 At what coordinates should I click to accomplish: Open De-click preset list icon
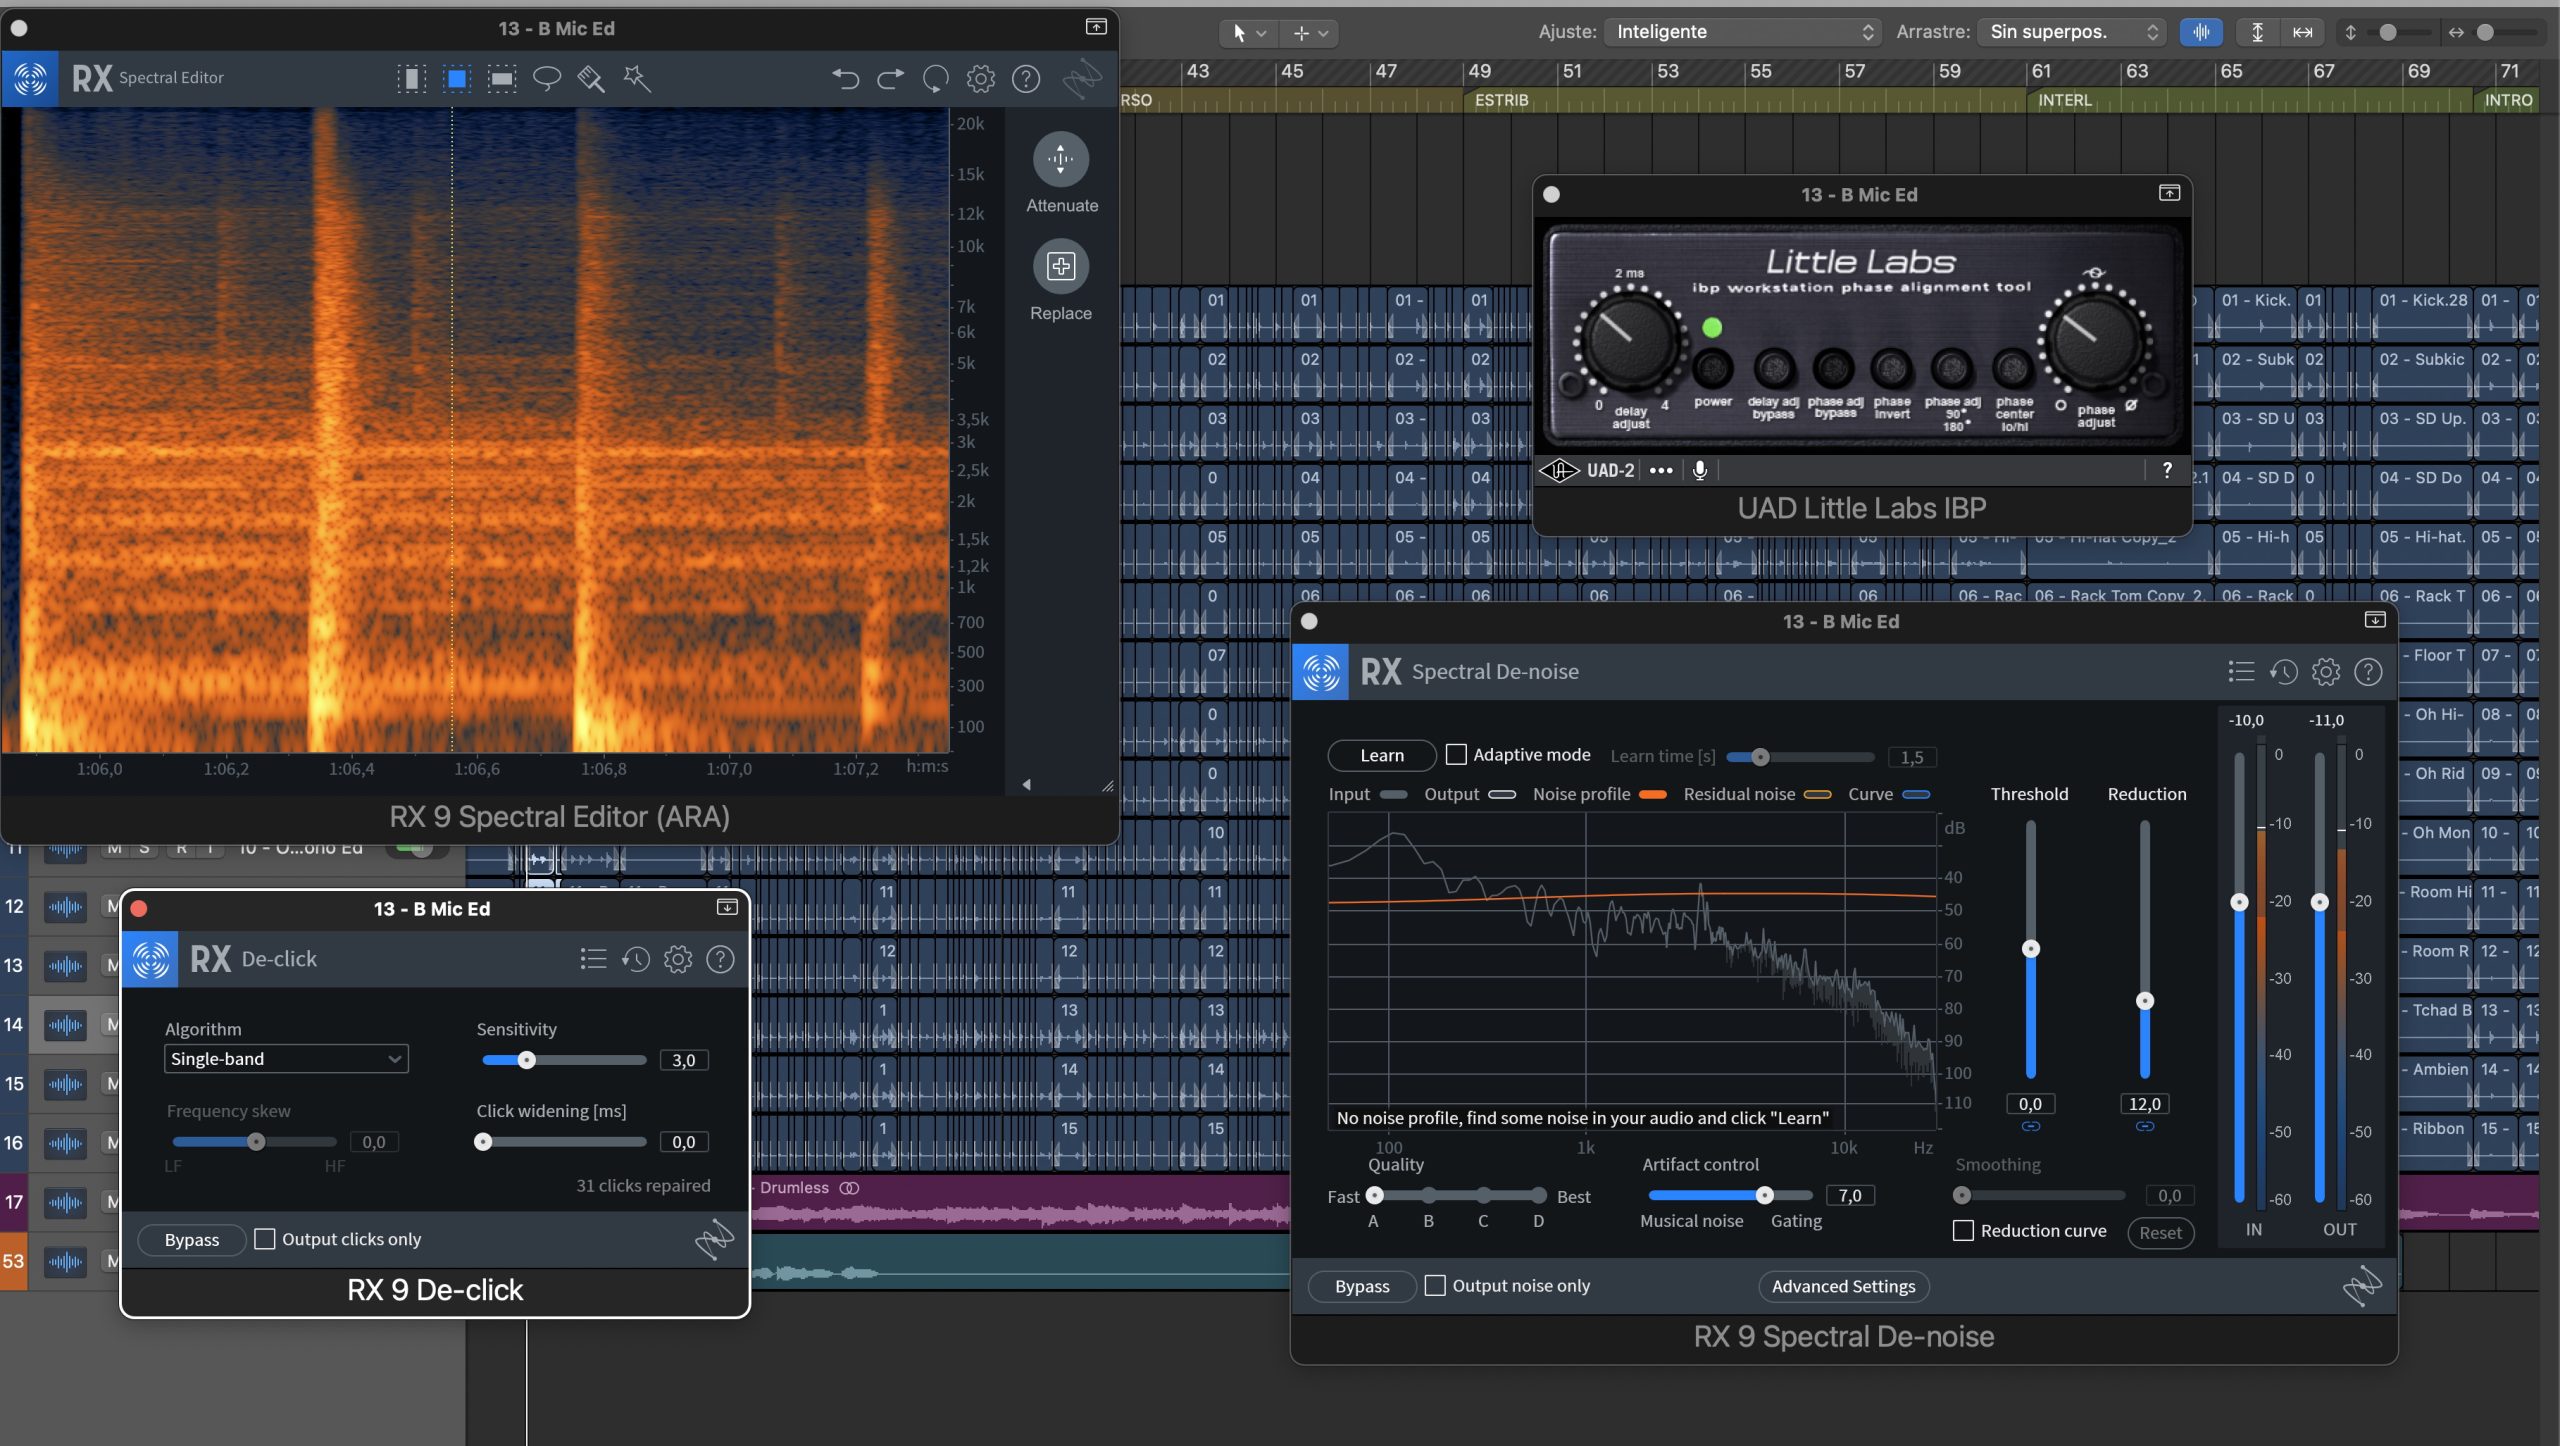tap(593, 959)
